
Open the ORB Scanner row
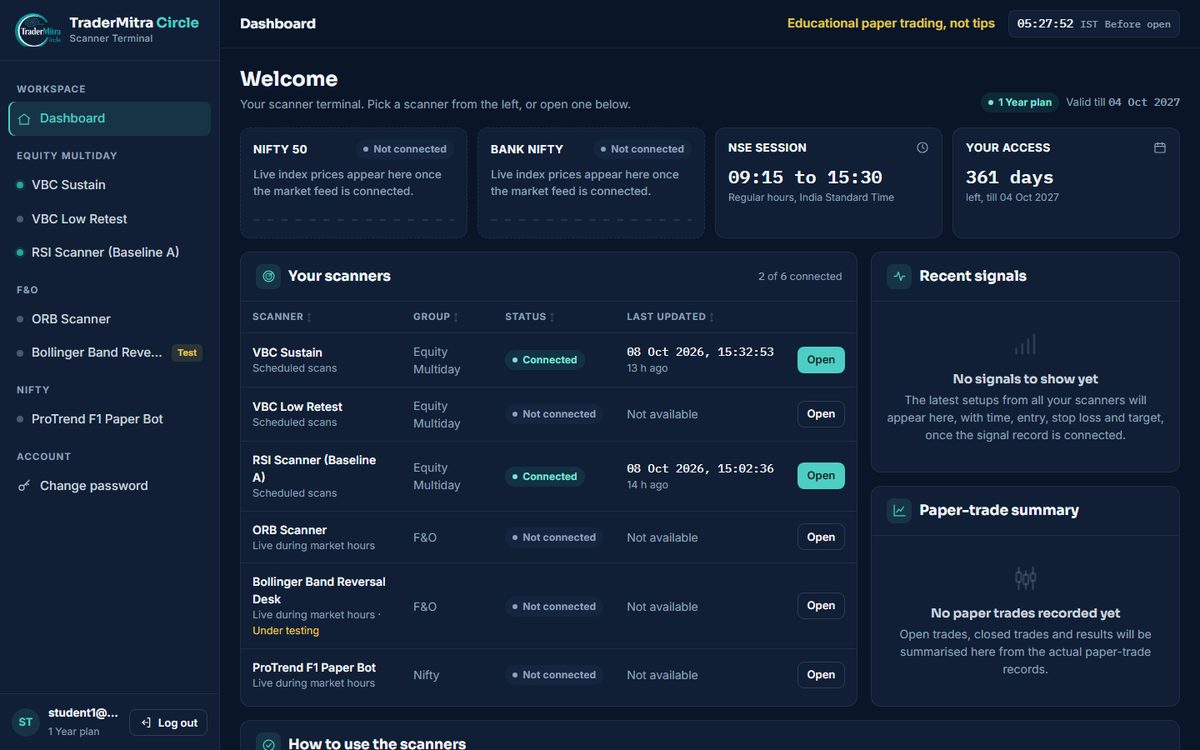(x=821, y=537)
